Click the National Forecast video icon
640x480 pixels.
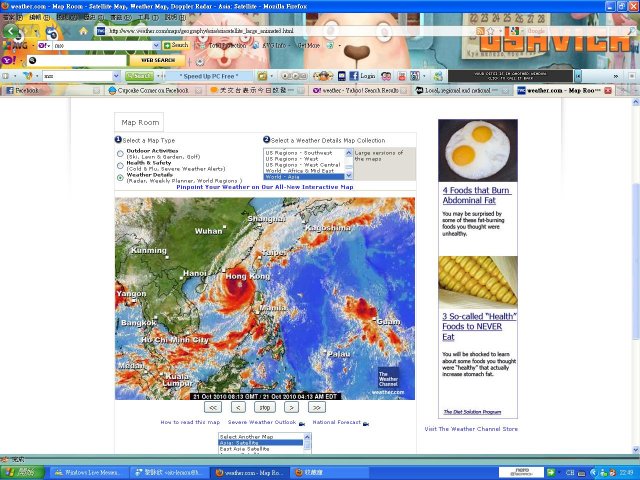pyautogui.click(x=366, y=424)
